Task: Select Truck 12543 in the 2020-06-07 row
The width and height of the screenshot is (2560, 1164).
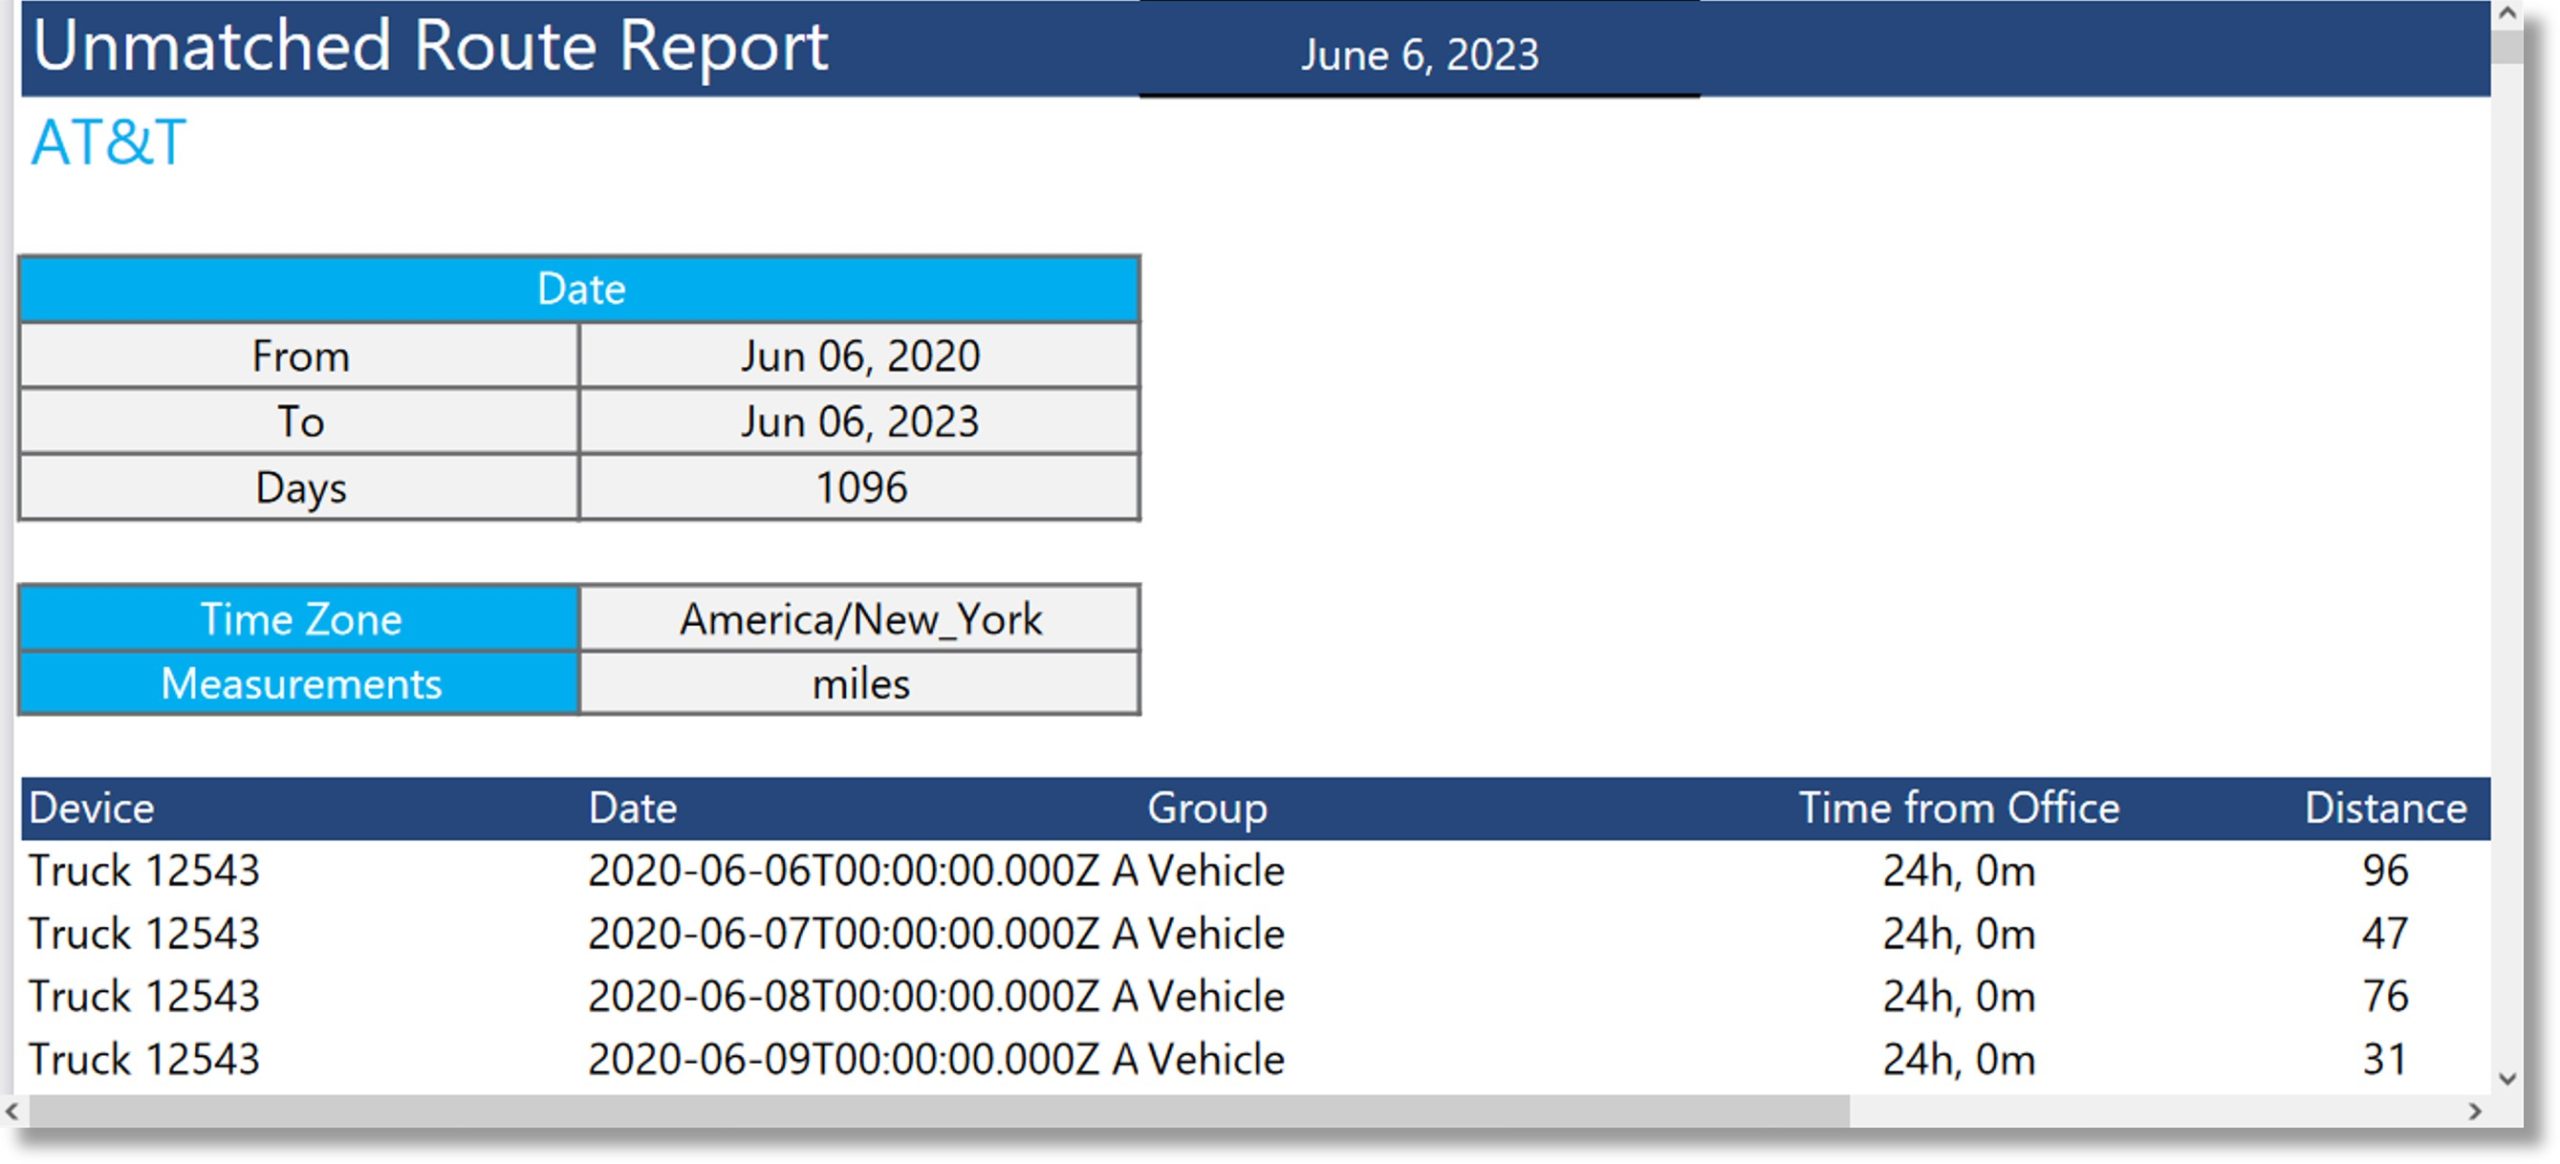Action: click(144, 934)
